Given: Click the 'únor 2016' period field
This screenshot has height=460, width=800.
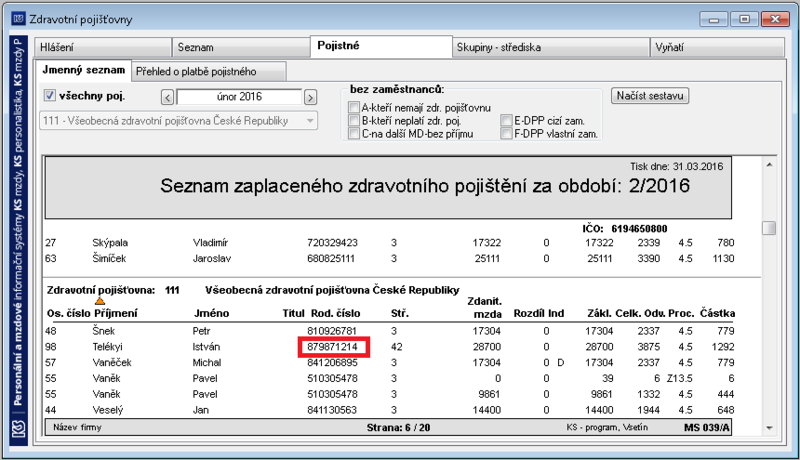Looking at the screenshot, I should click(239, 97).
